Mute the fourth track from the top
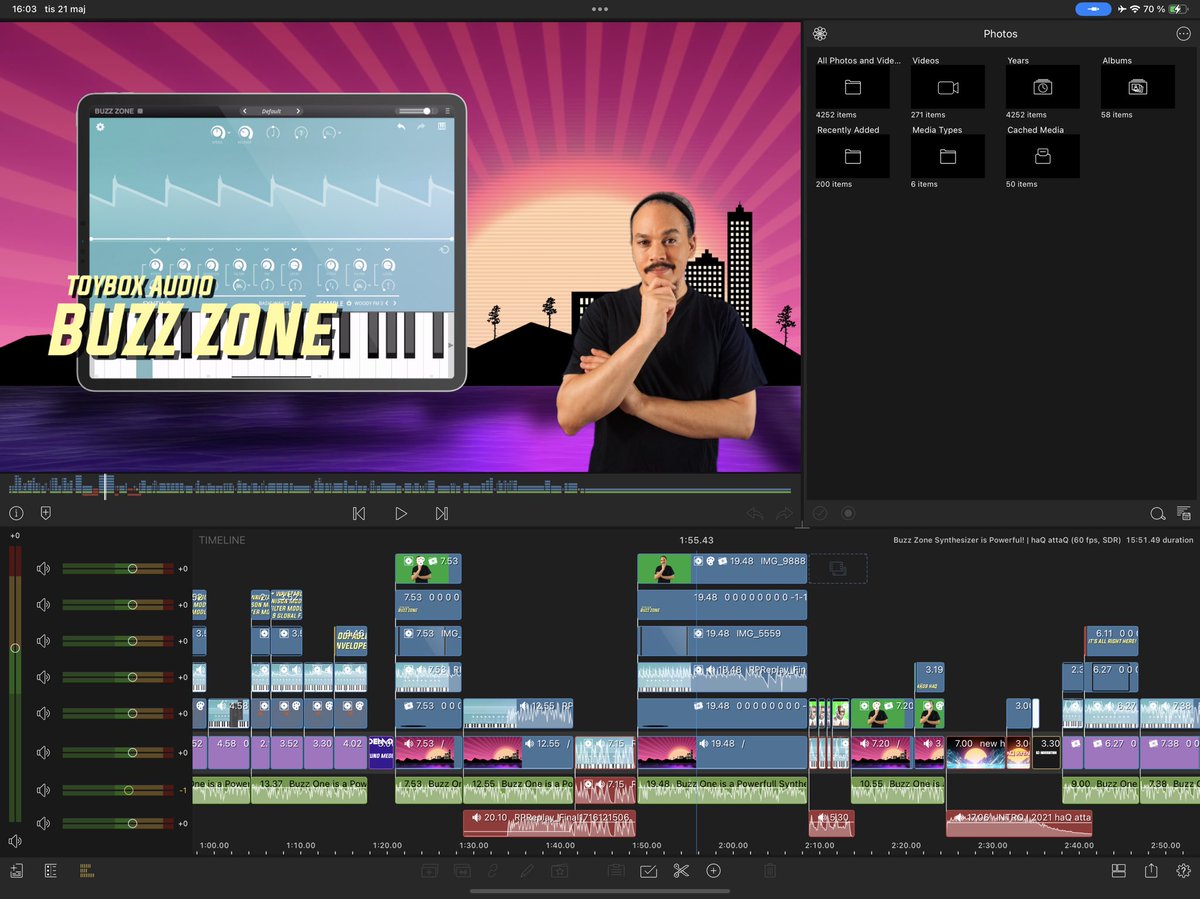Screen dimensions: 1200x899 point(43,677)
